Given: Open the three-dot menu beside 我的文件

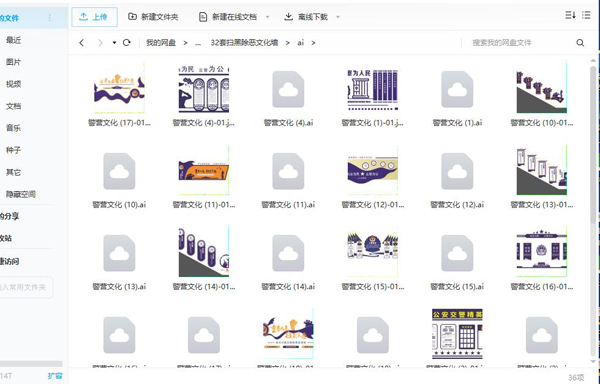Looking at the screenshot, I should (49, 18).
